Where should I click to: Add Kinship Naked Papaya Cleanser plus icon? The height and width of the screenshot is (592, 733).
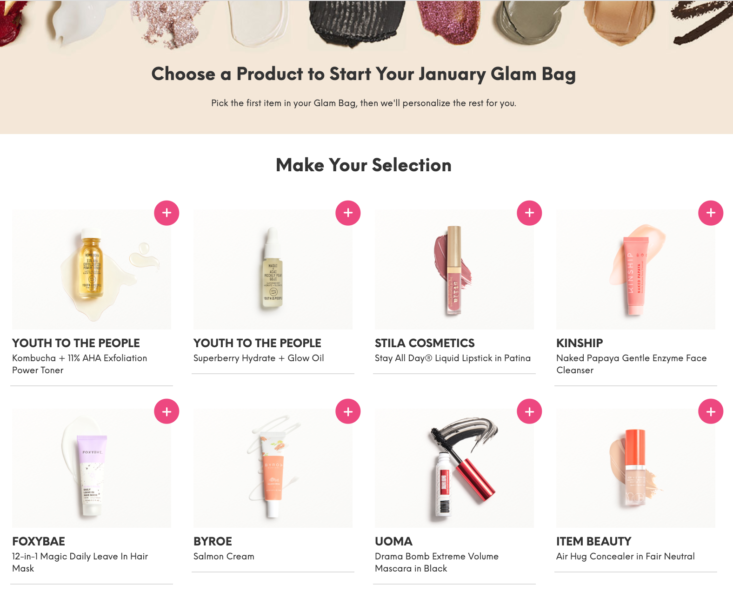point(711,213)
